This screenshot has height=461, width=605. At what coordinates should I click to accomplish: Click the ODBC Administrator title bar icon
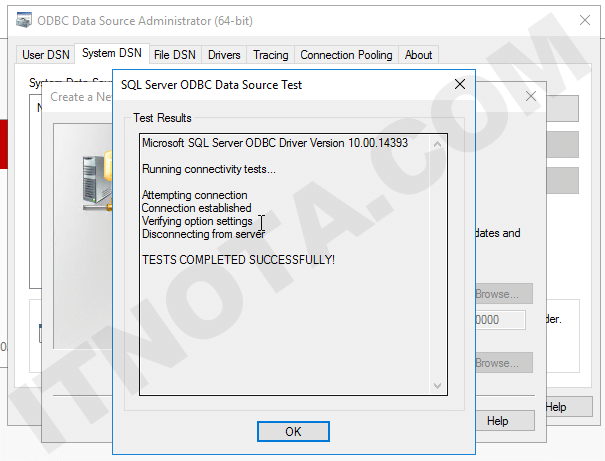tap(9, 20)
